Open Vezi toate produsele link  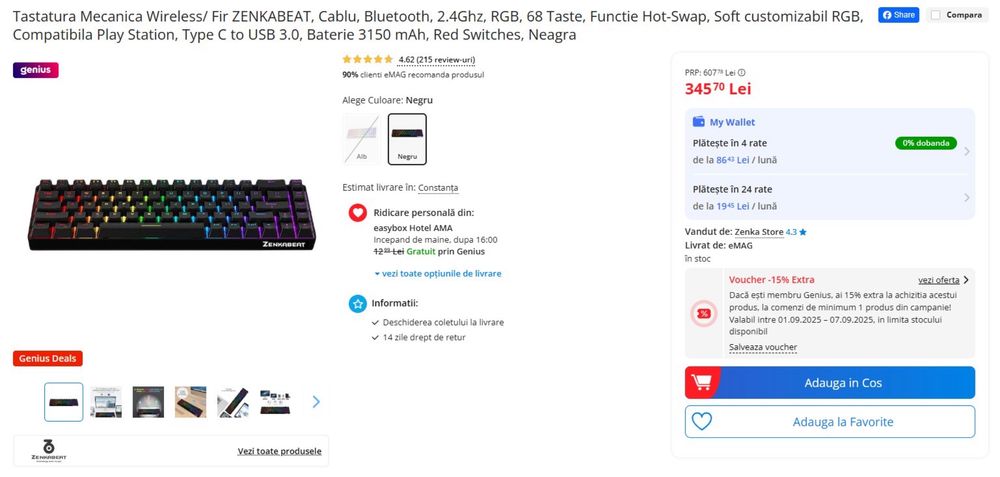pos(279,451)
